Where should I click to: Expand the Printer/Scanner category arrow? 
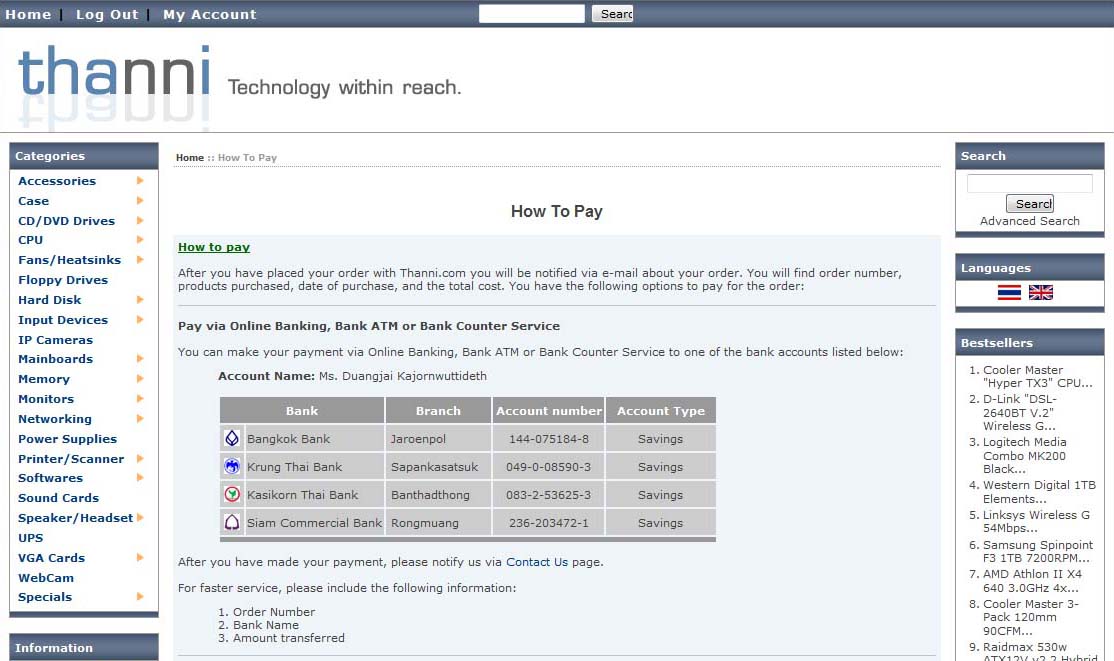click(140, 458)
